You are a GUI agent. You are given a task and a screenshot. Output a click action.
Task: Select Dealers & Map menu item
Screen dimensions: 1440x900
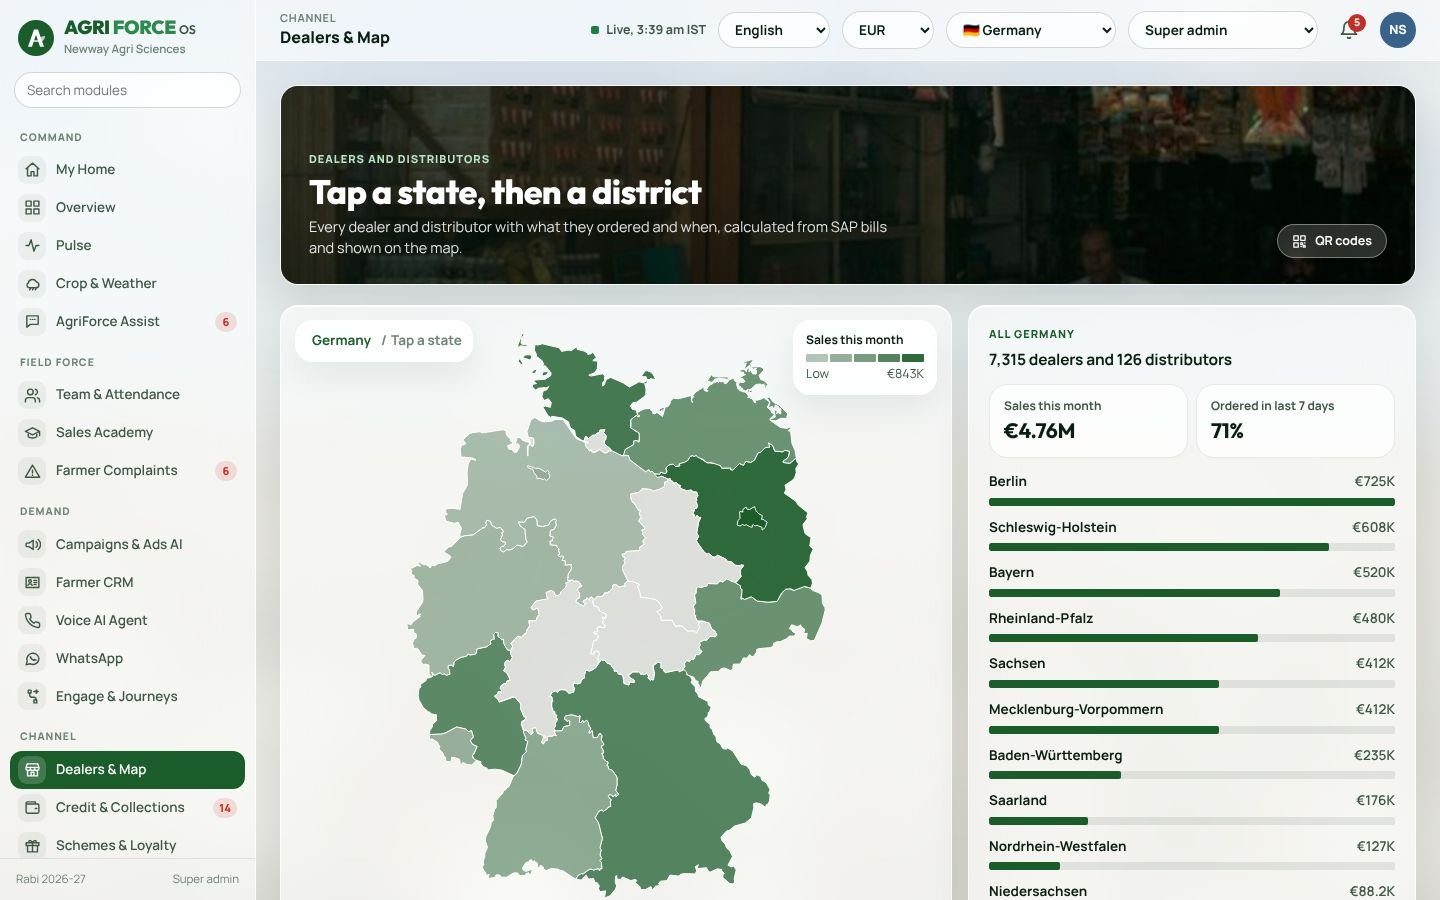pos(127,769)
